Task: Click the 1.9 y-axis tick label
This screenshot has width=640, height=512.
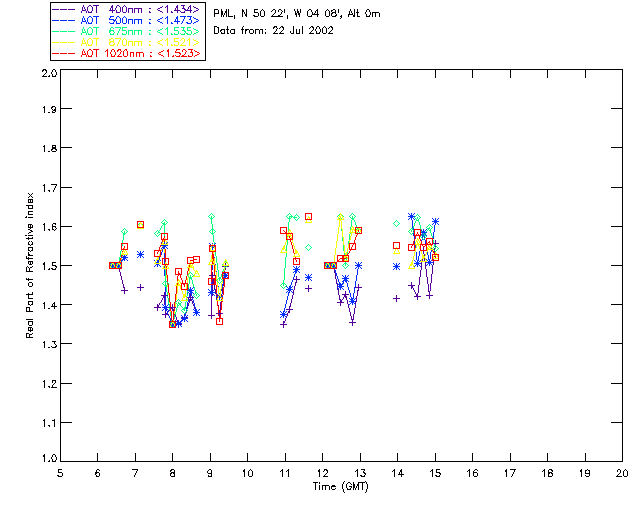Action: pyautogui.click(x=49, y=109)
